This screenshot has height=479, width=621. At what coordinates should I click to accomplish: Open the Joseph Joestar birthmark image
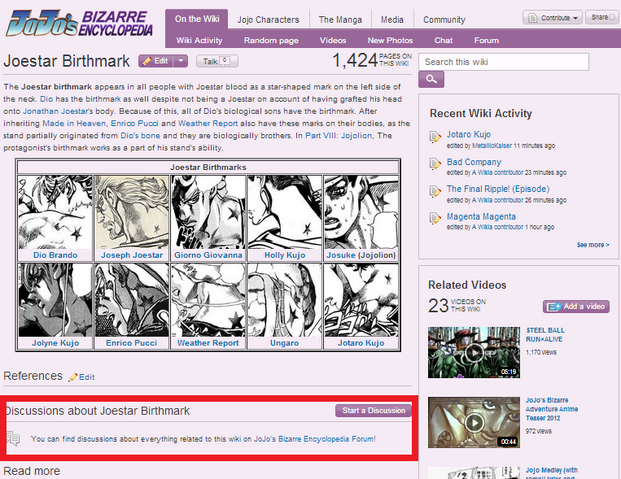coord(132,213)
